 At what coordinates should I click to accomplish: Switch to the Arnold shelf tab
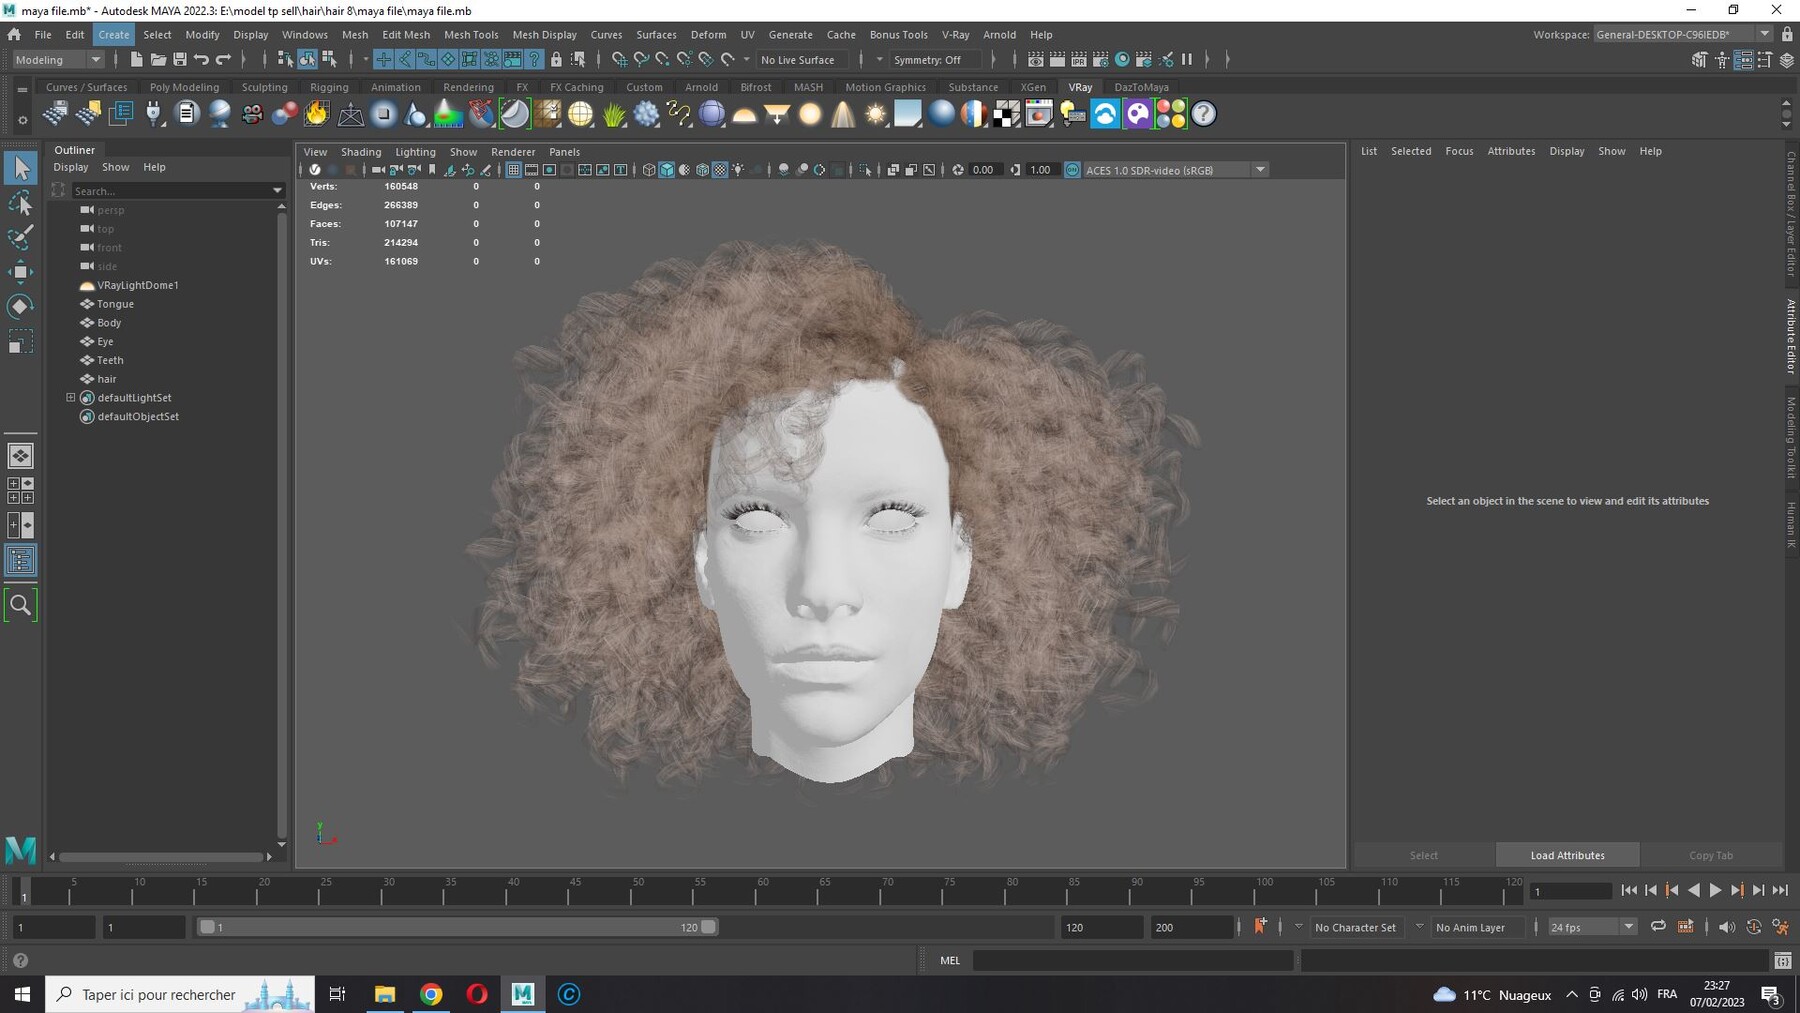[x=701, y=87]
